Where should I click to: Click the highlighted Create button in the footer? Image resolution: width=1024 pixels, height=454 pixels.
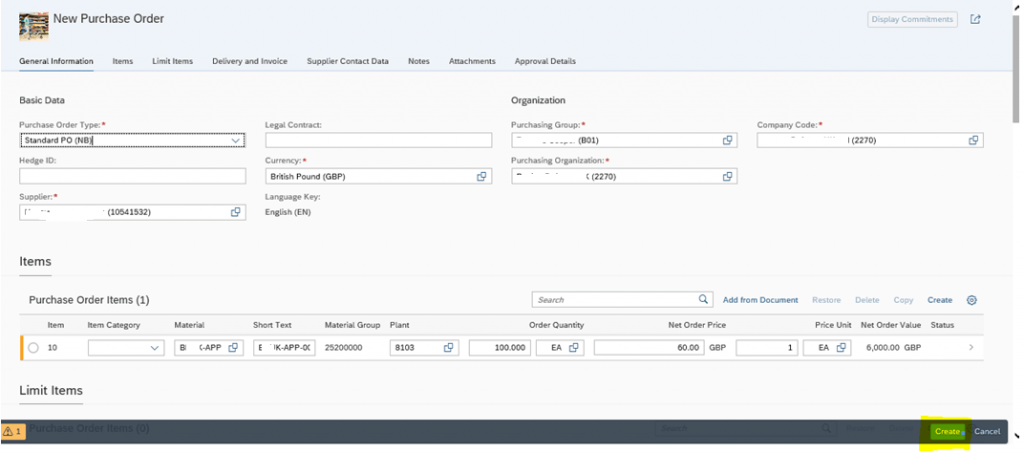(948, 431)
